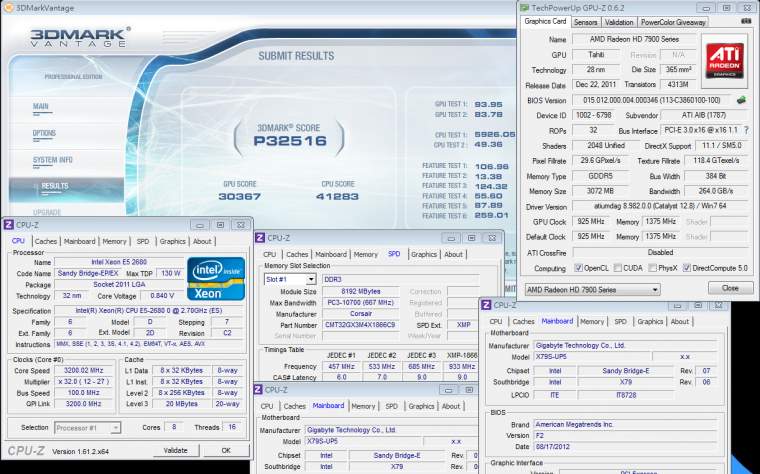The width and height of the screenshot is (760, 474).
Task: Expand the Slot #1 memory slot dropdown
Action: pos(289,279)
